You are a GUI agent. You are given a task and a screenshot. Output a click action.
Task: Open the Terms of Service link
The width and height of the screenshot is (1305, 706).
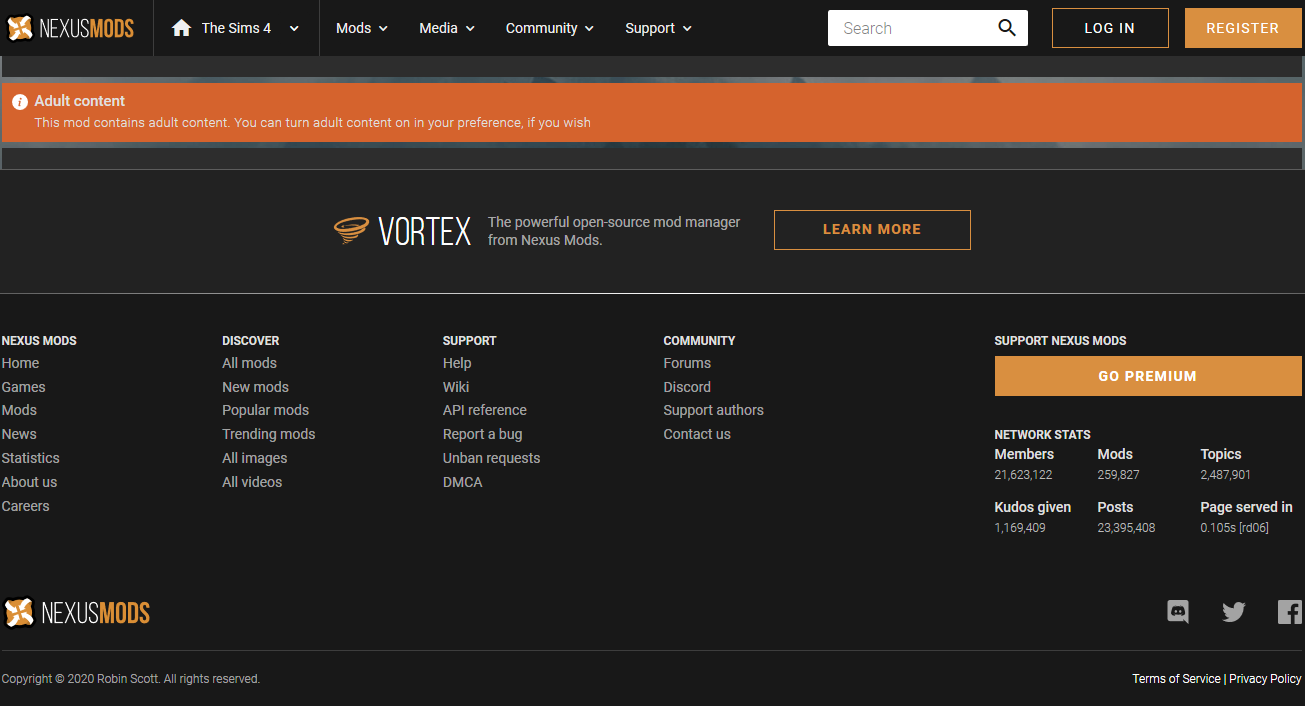tap(1176, 679)
